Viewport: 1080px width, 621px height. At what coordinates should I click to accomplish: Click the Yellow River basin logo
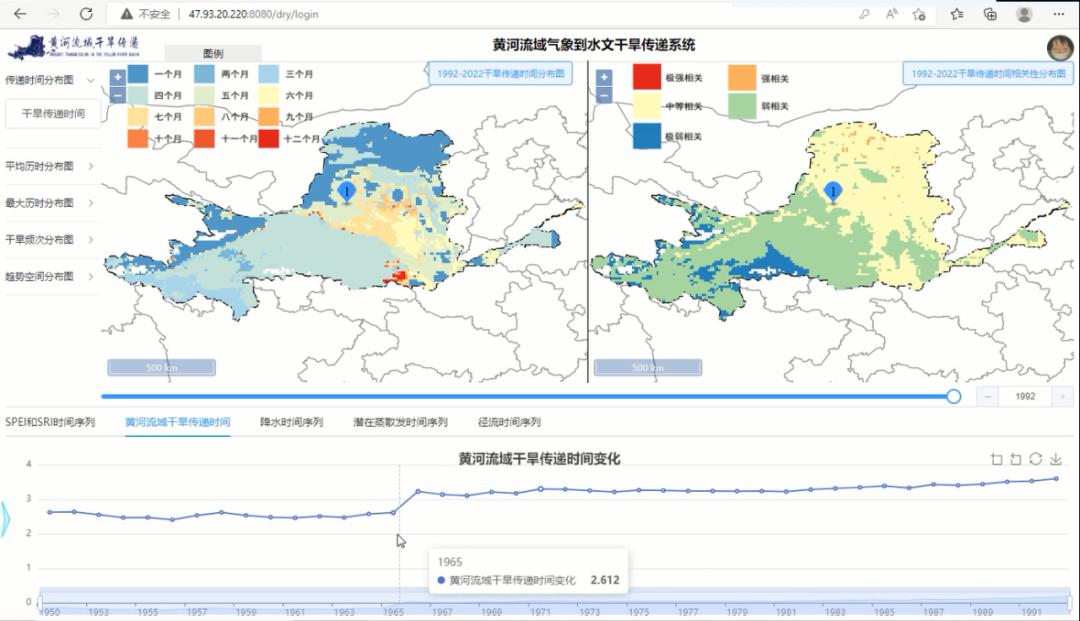point(73,47)
